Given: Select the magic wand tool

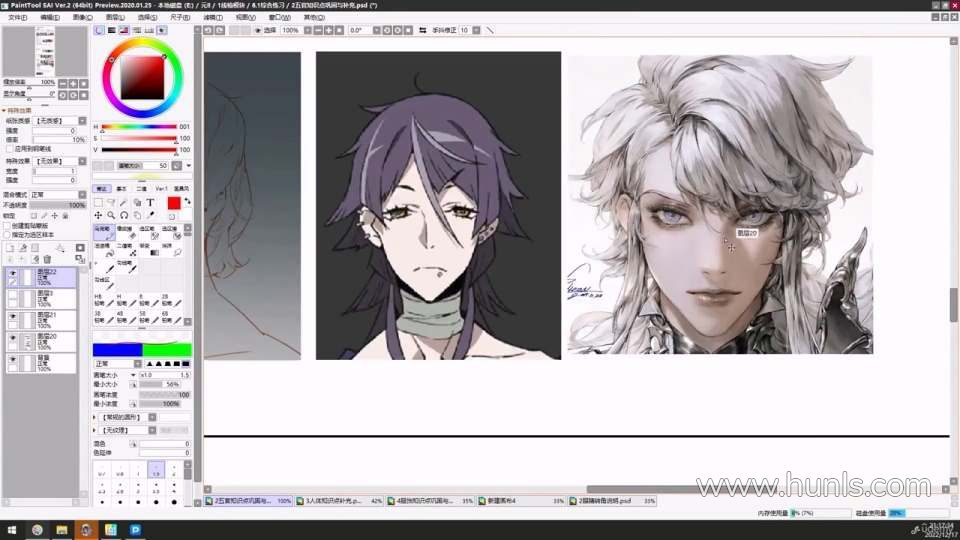Looking at the screenshot, I should coord(124,202).
